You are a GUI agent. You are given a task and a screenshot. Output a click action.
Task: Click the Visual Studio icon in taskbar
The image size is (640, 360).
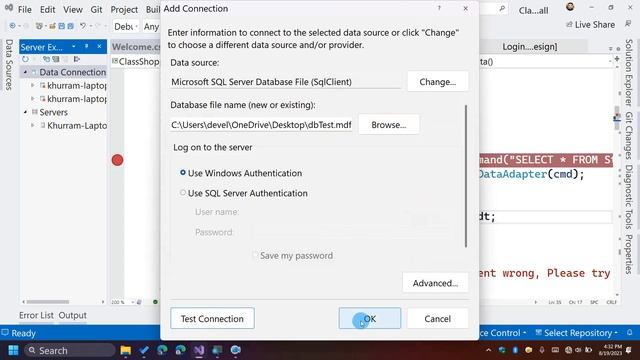(x=199, y=350)
